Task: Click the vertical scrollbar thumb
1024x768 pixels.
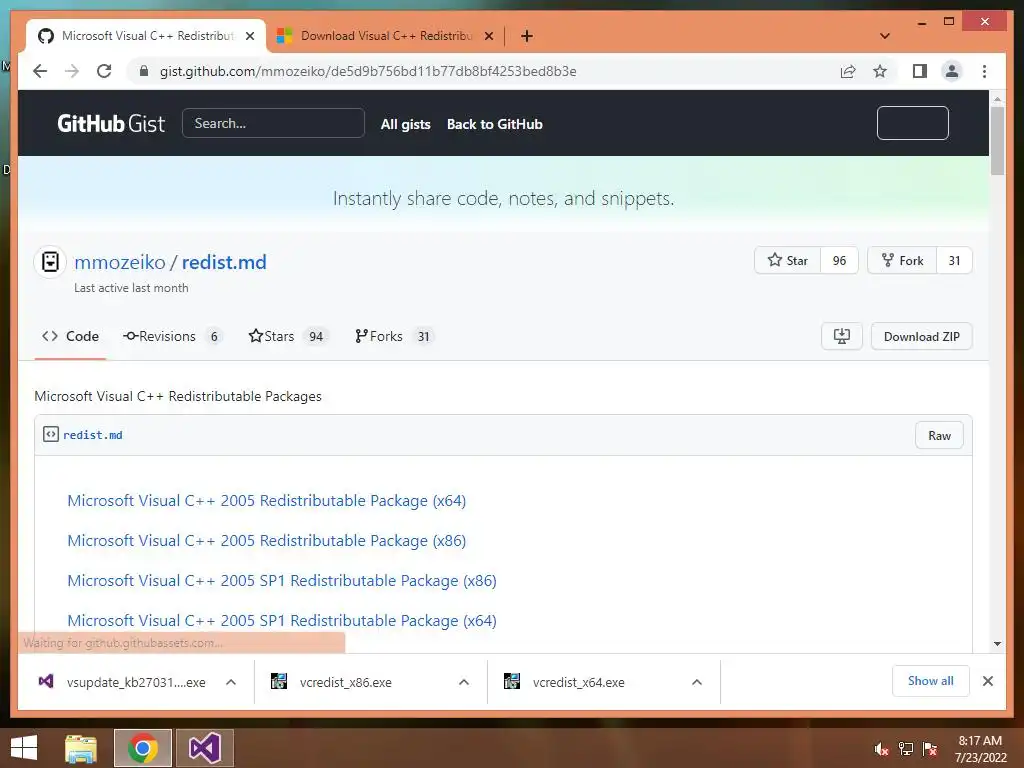Action: 997,141
